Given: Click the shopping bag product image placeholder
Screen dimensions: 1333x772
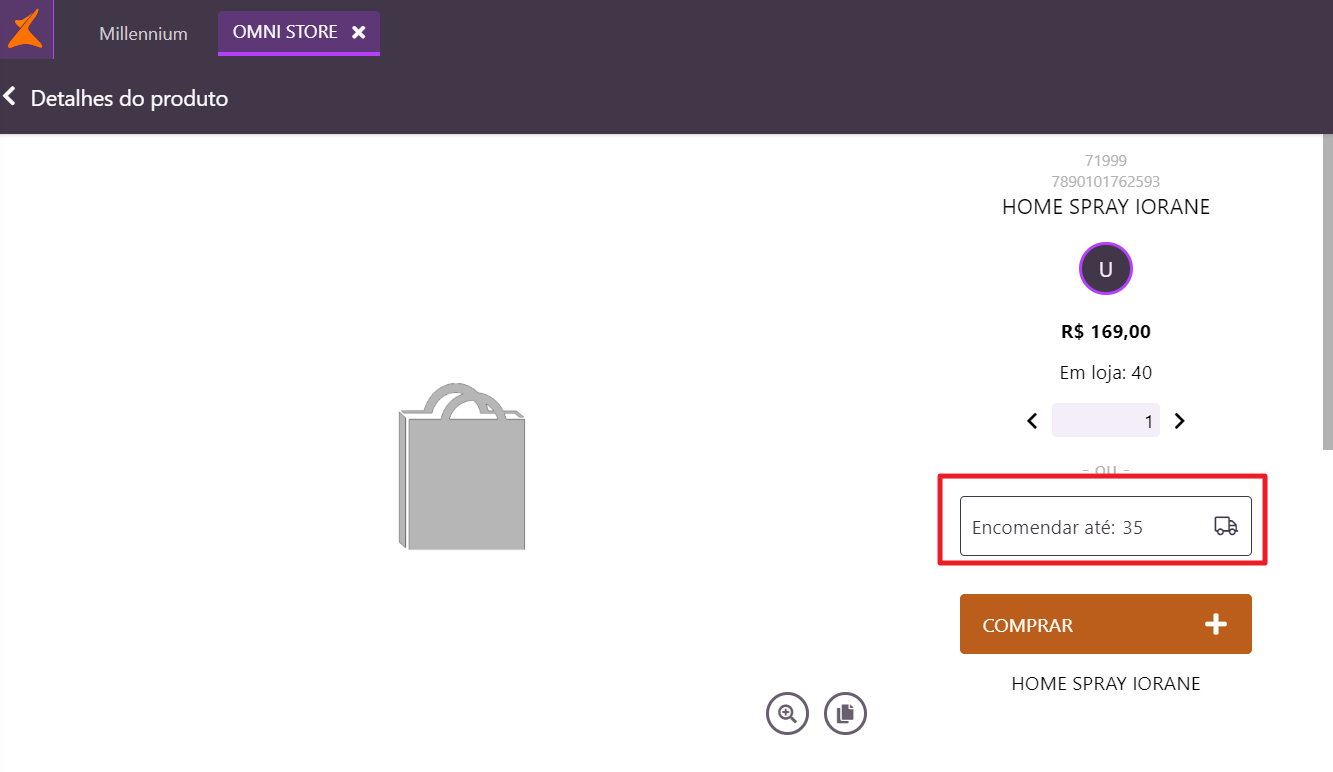Looking at the screenshot, I should tap(461, 466).
